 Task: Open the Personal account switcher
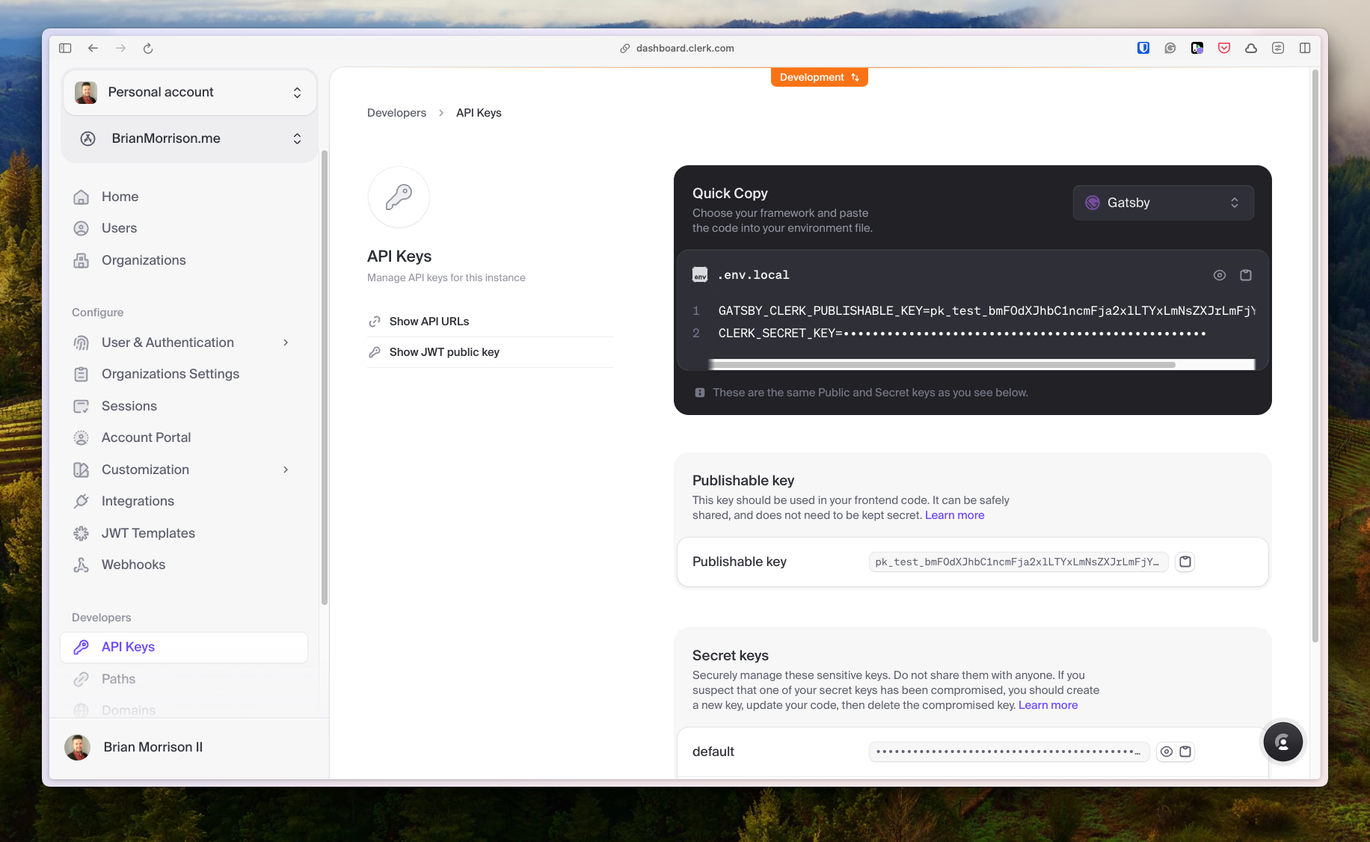(189, 92)
